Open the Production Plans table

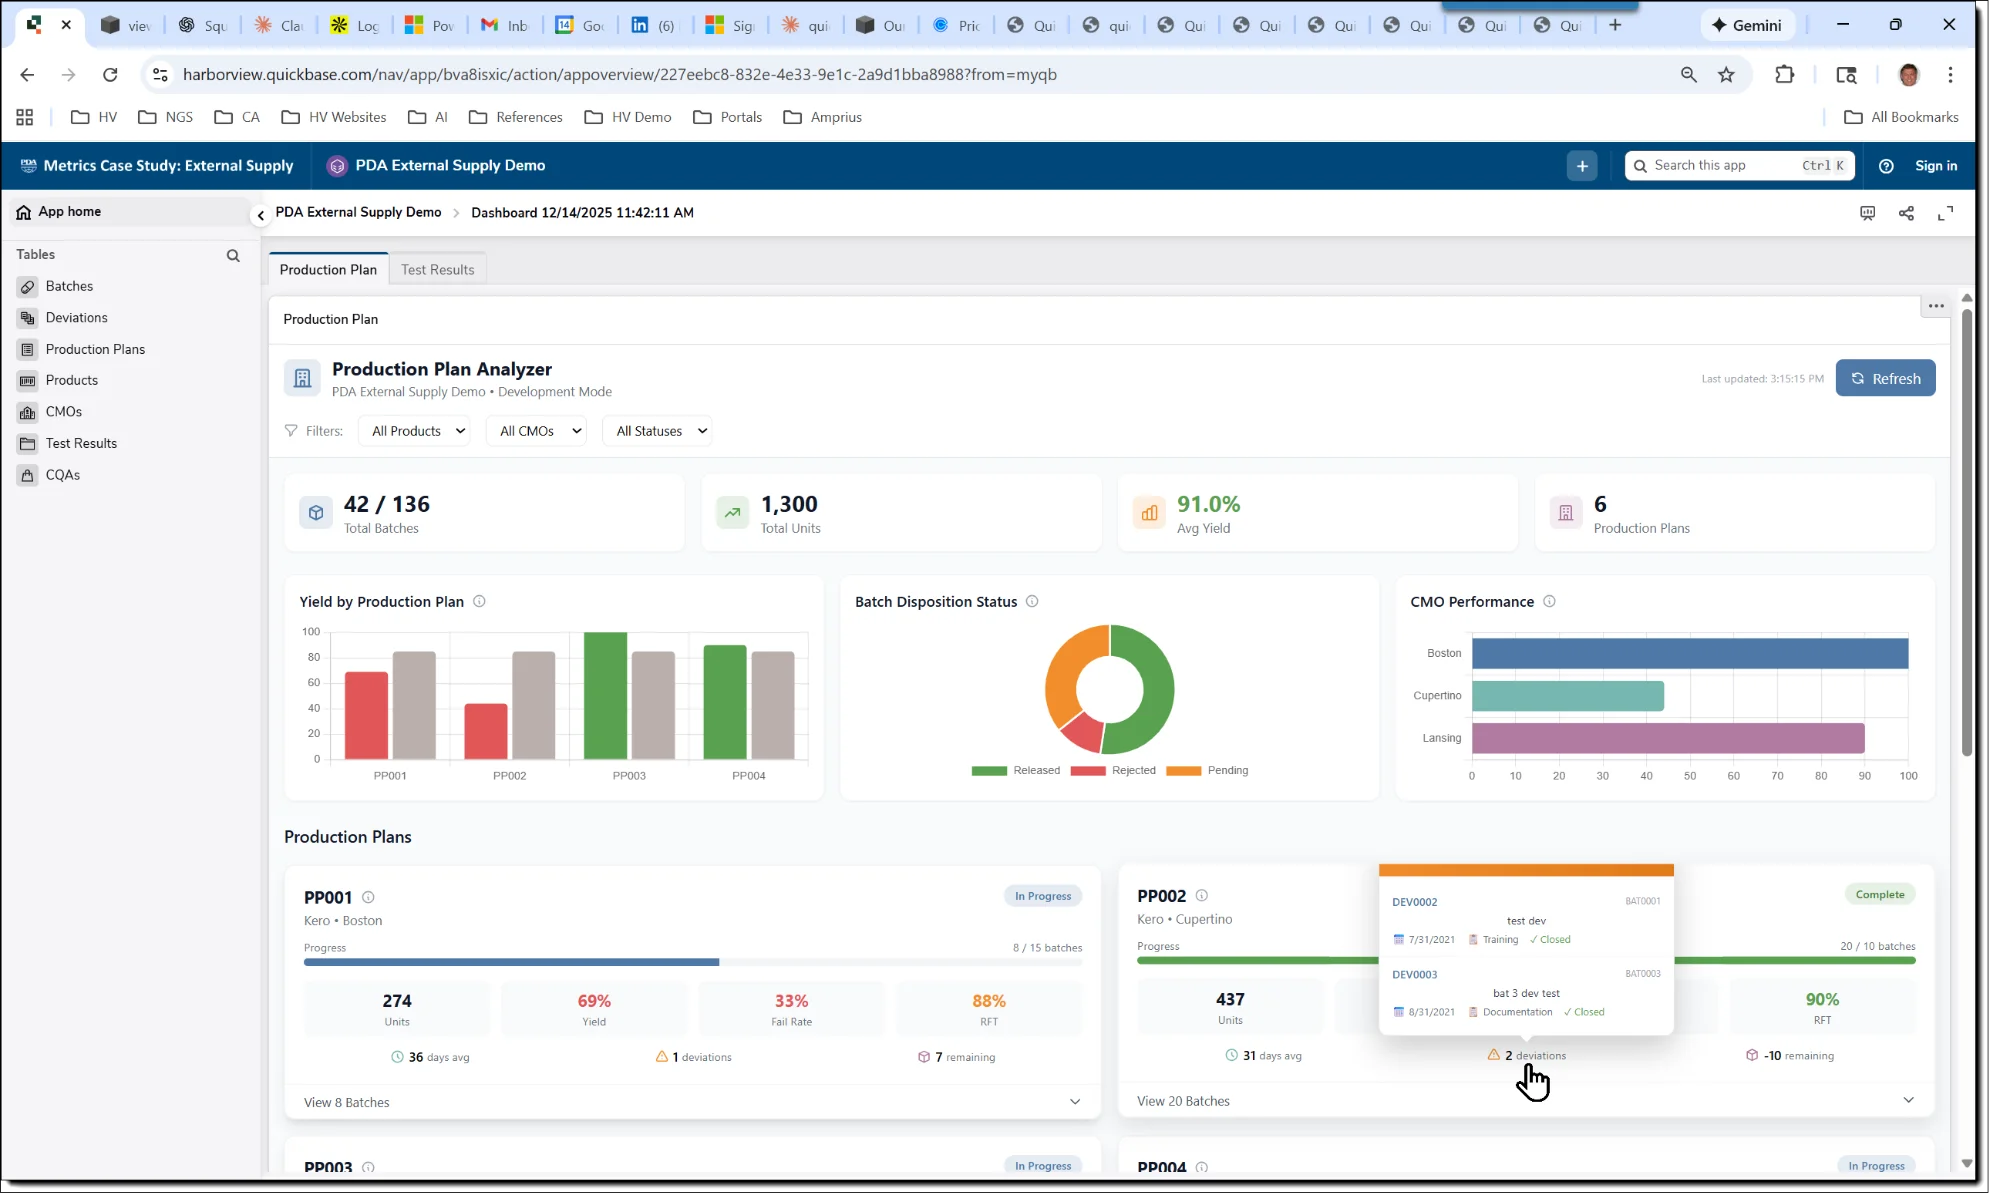click(96, 349)
